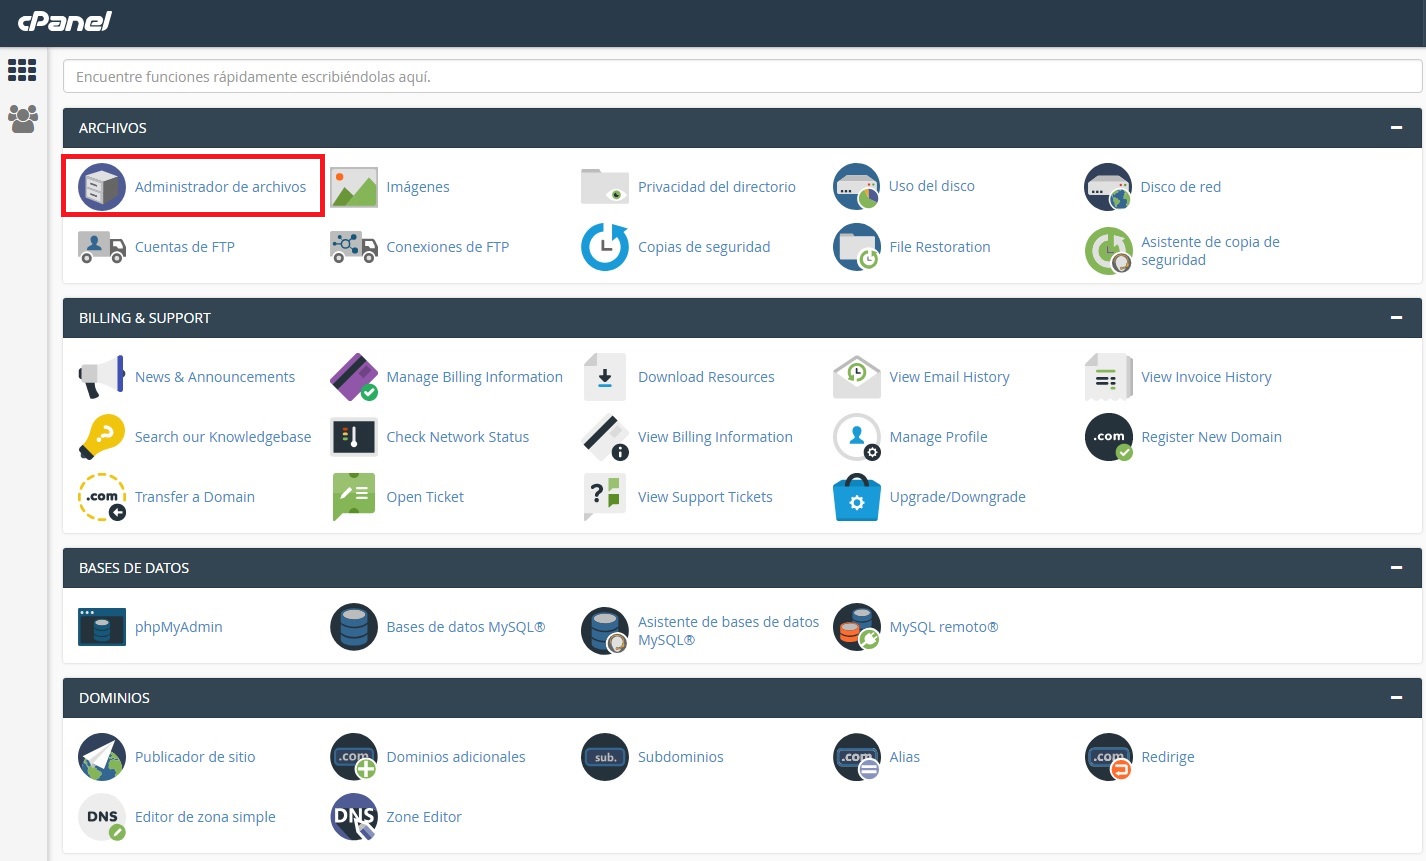Click the Manage Profile link text
Viewport: 1426px width, 861px height.
pos(938,437)
